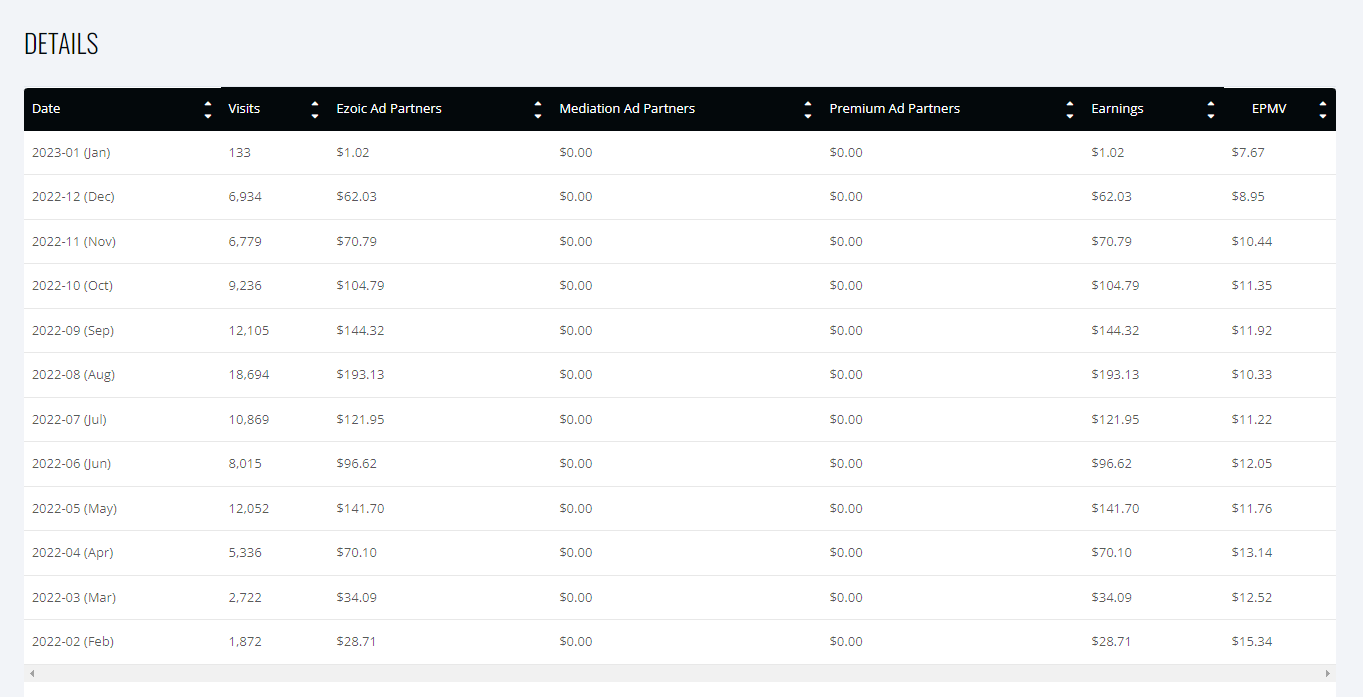Click the Ezoic Ad Partners header label
The height and width of the screenshot is (697, 1363).
[389, 109]
